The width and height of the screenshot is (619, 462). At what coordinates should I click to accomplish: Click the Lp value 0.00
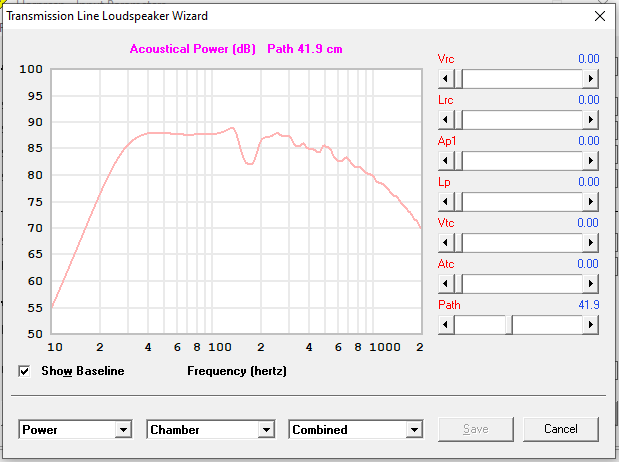click(589, 182)
